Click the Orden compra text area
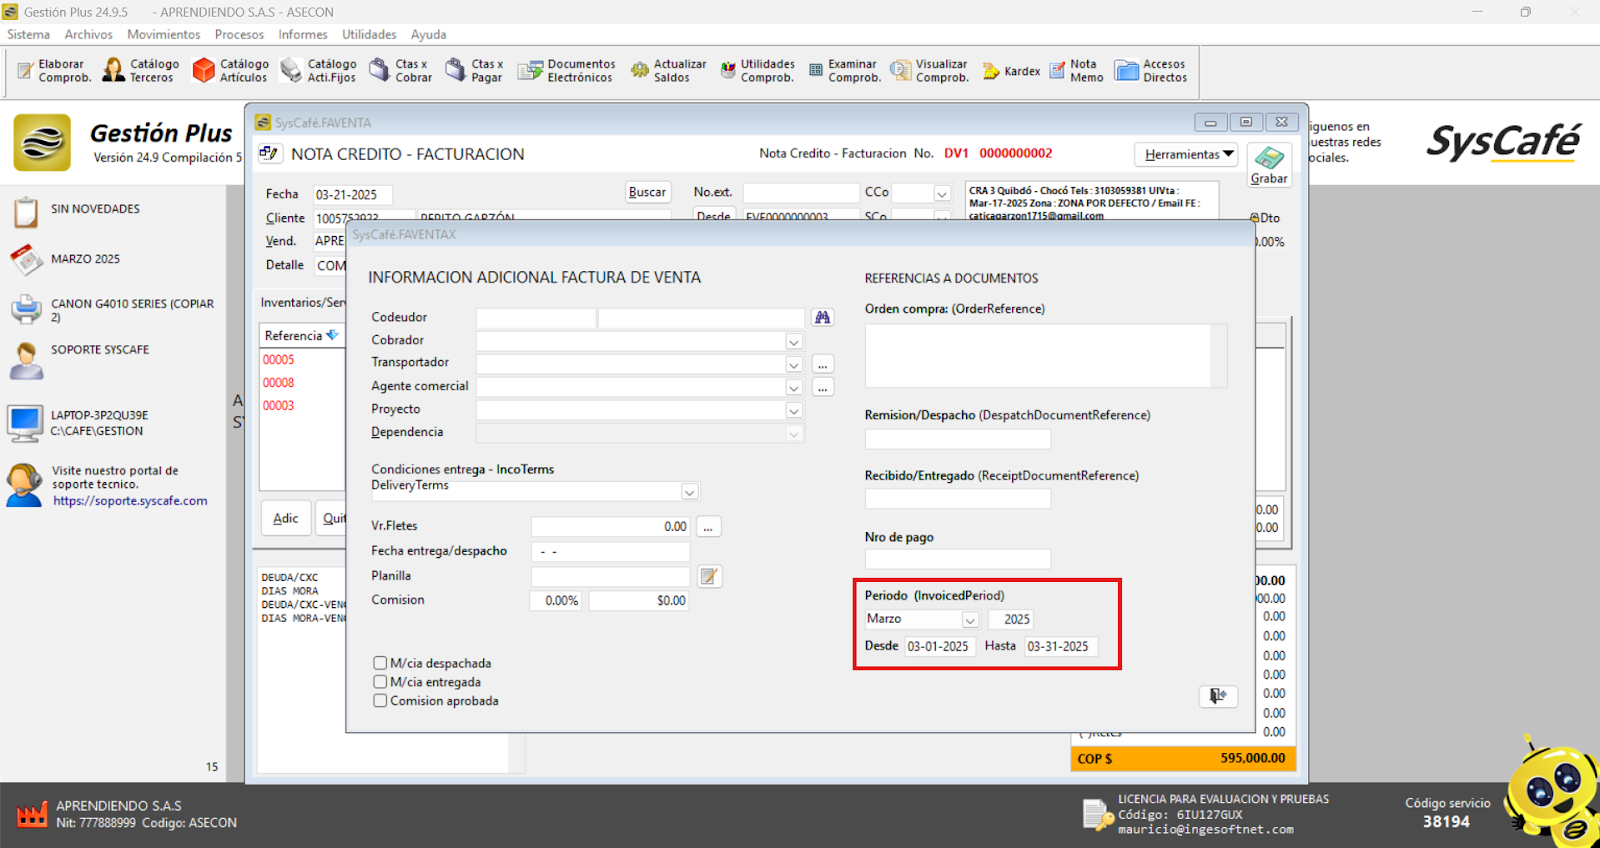The height and width of the screenshot is (848, 1600). (1040, 355)
